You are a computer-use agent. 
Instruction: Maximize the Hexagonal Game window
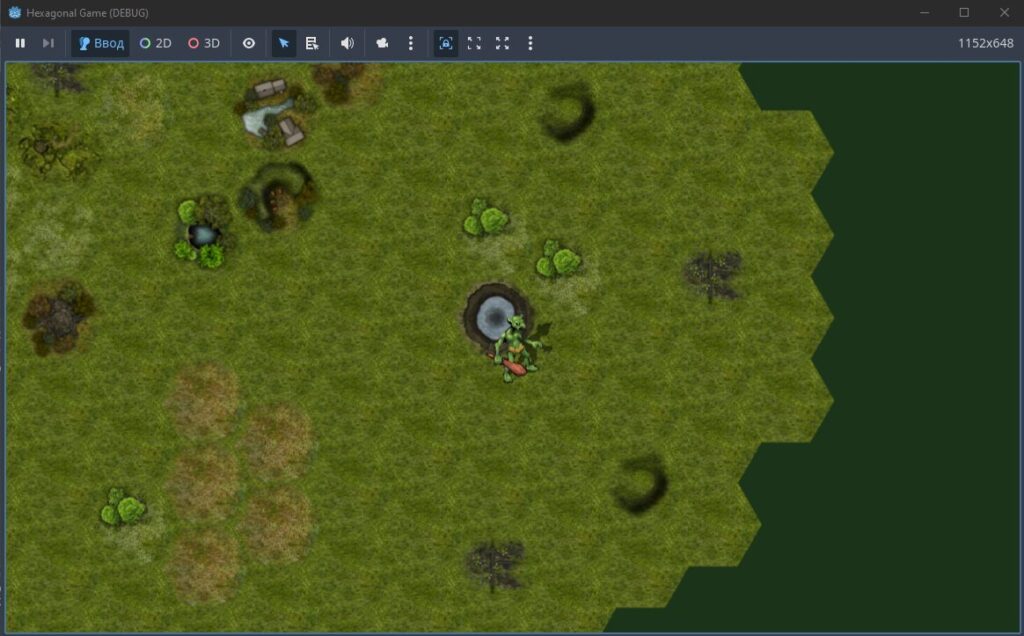click(x=964, y=12)
